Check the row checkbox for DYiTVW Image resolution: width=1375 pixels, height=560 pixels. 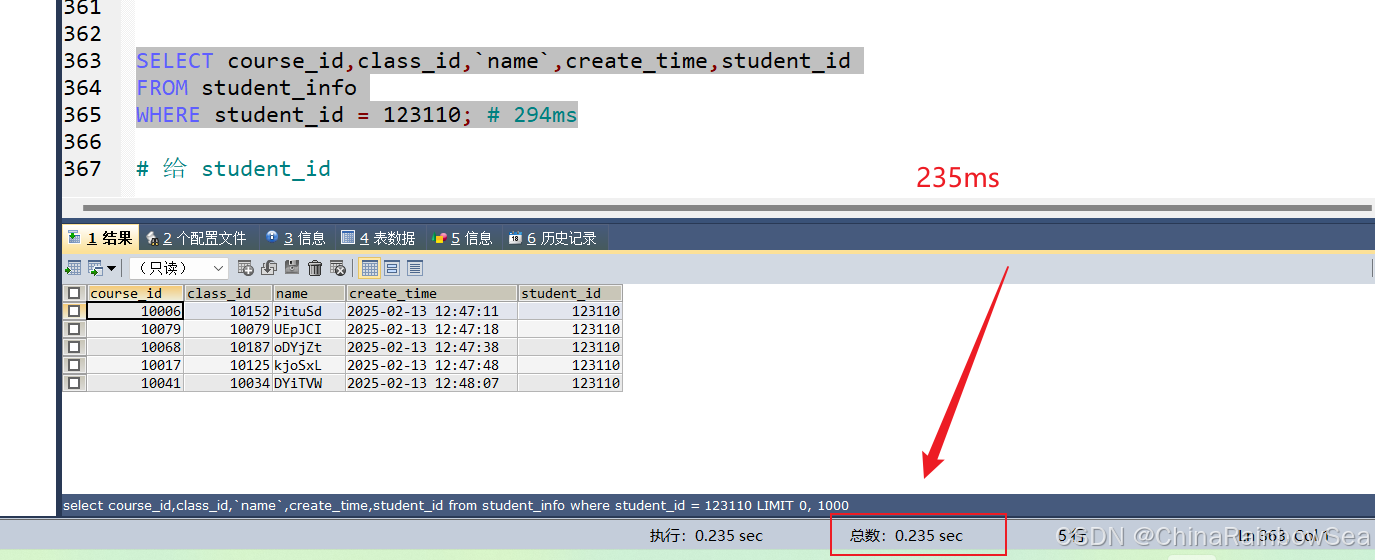[x=74, y=383]
